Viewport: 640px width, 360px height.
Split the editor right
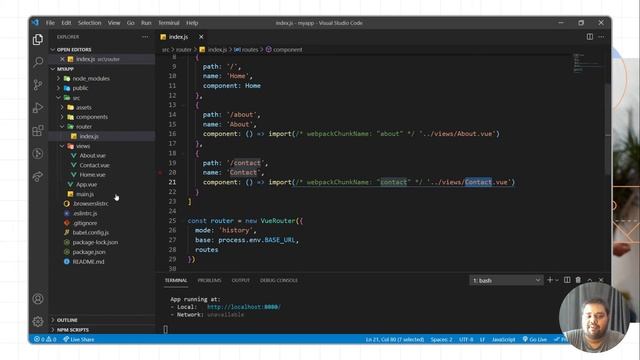590,37
